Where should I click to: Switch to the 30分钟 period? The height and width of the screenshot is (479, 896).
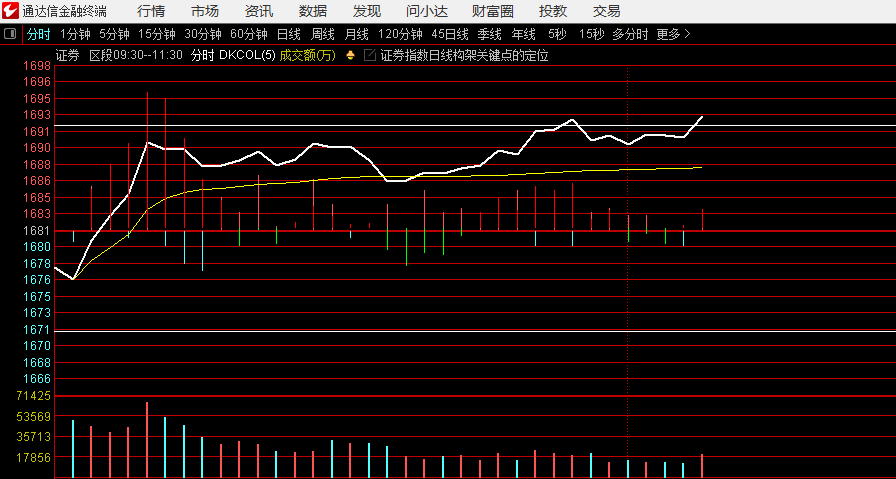click(x=203, y=34)
